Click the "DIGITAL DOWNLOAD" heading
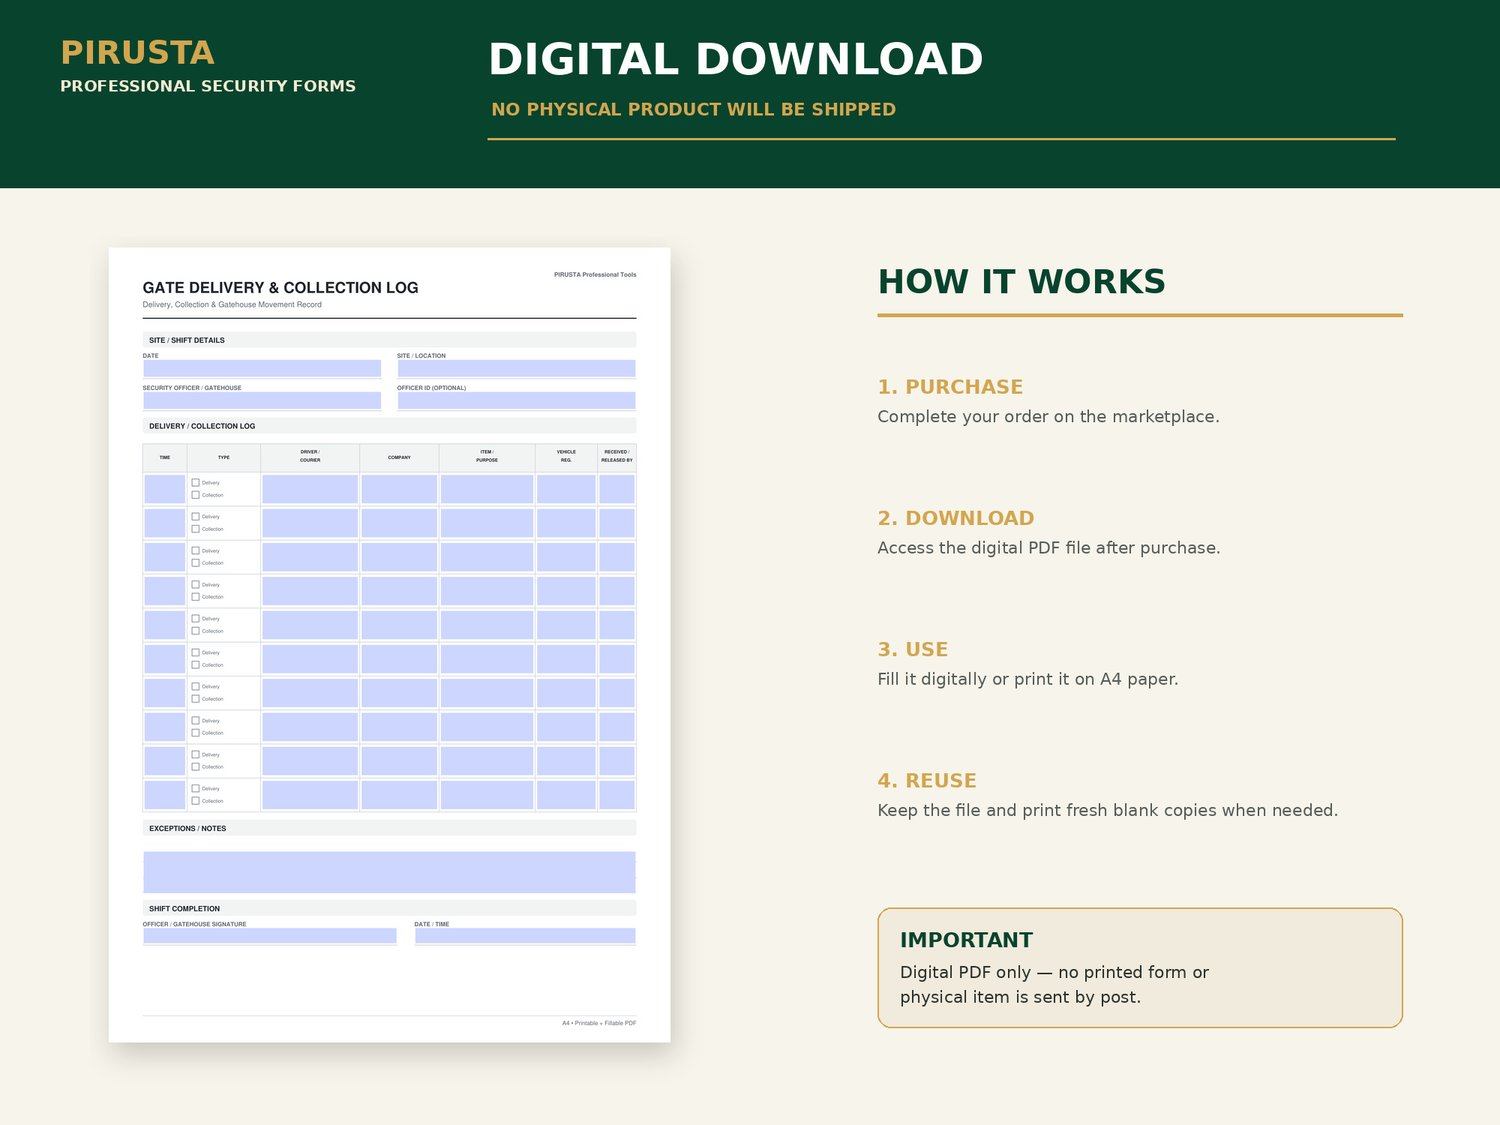This screenshot has width=1500, height=1125. pos(736,59)
